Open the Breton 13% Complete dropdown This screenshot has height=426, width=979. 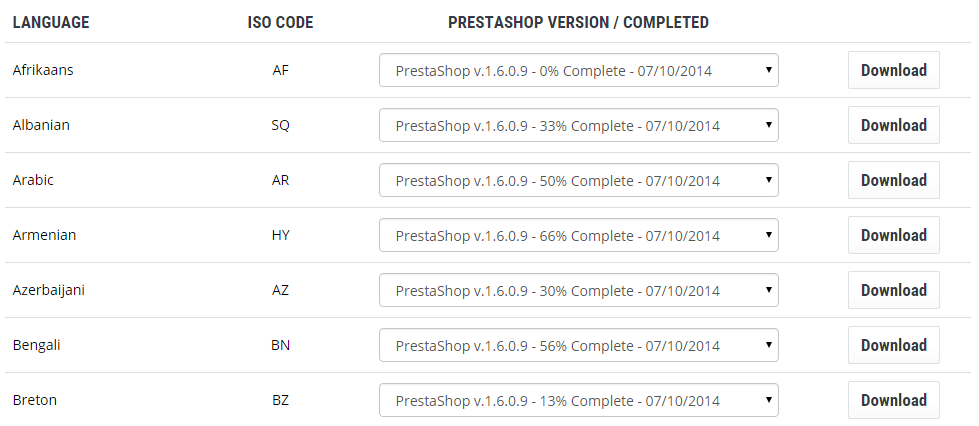578,400
